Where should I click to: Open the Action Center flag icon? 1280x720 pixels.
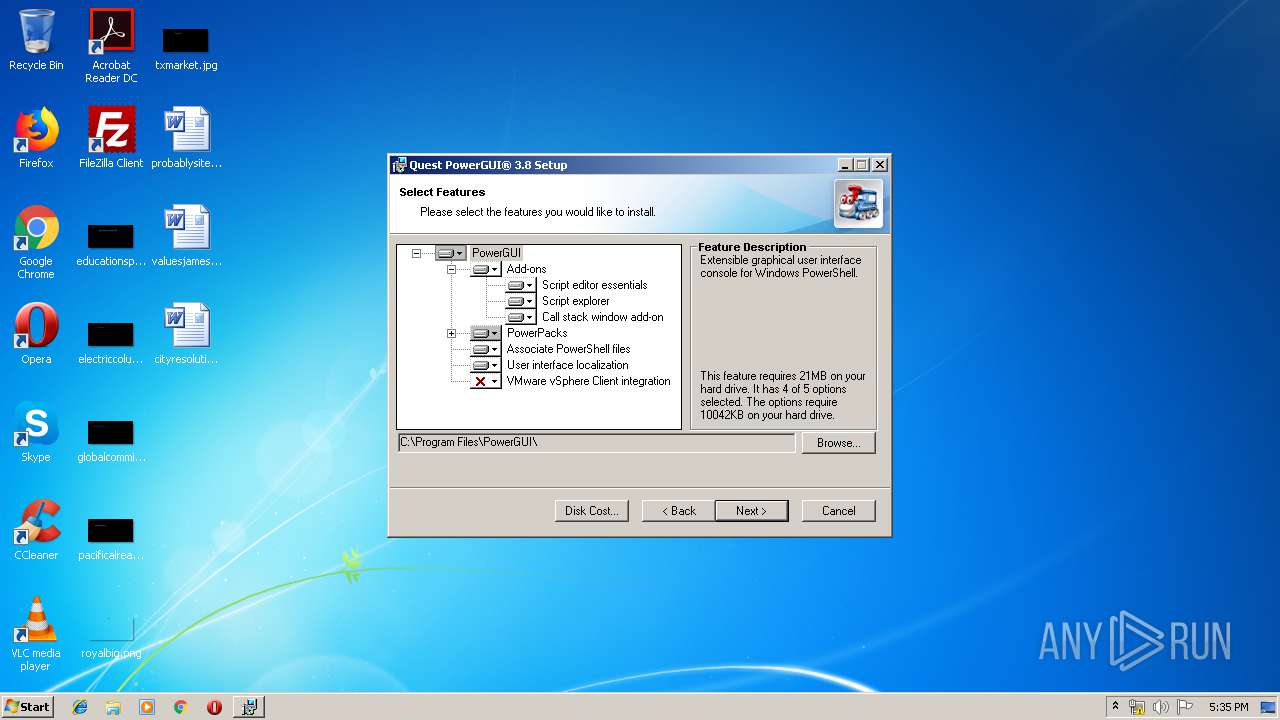pos(1184,707)
